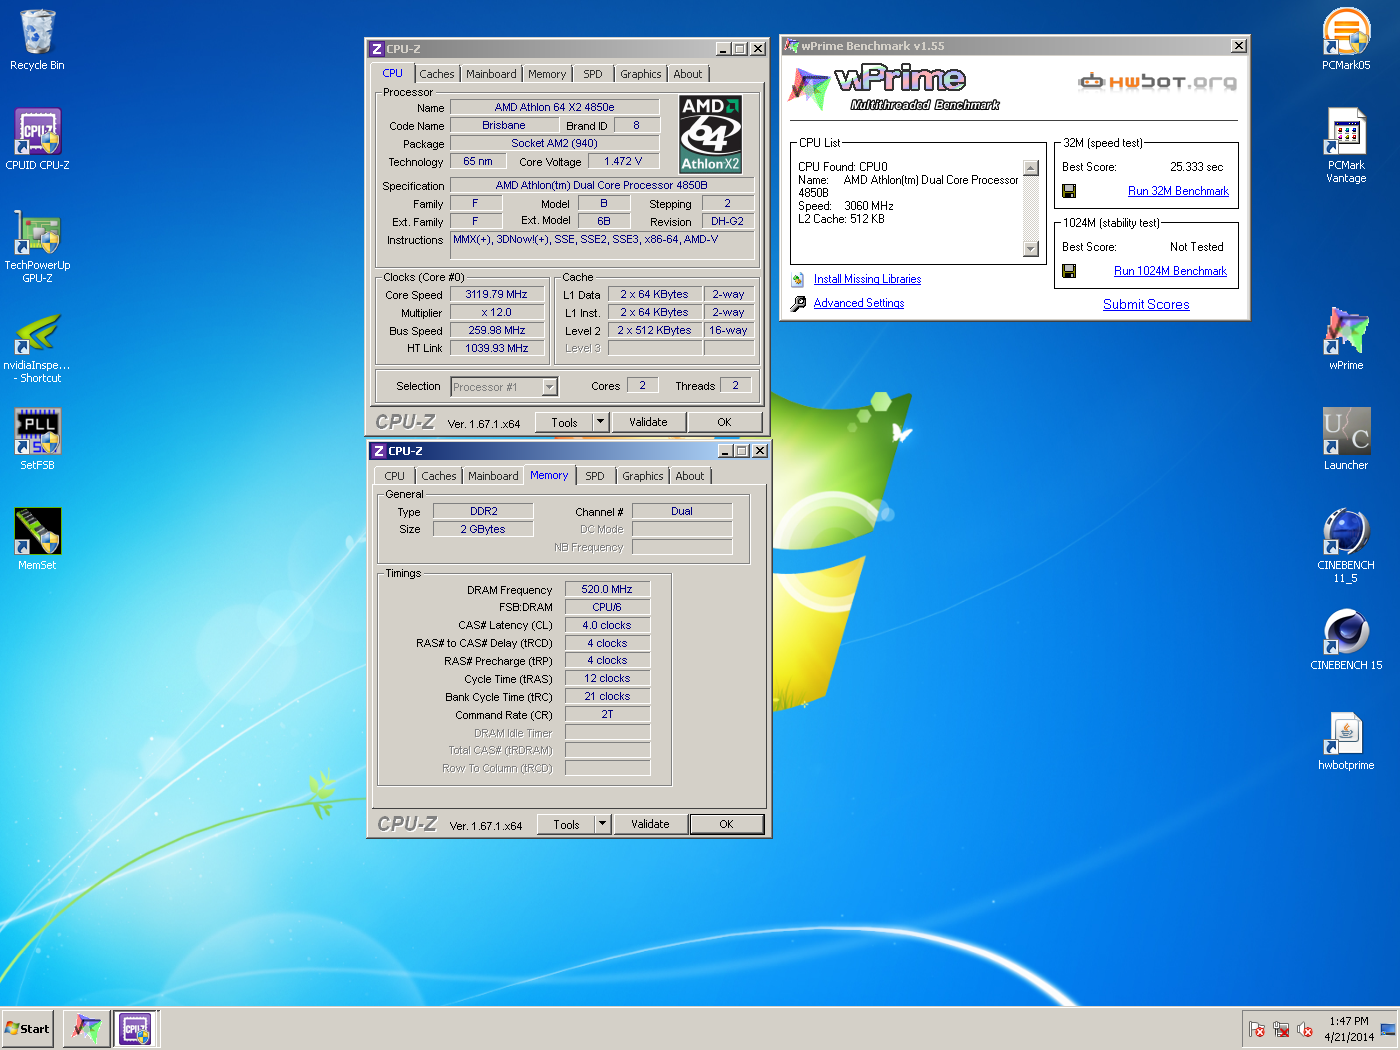Image resolution: width=1400 pixels, height=1050 pixels.
Task: Open Tools dropdown arrow in top CPU-Z
Action: pos(601,422)
